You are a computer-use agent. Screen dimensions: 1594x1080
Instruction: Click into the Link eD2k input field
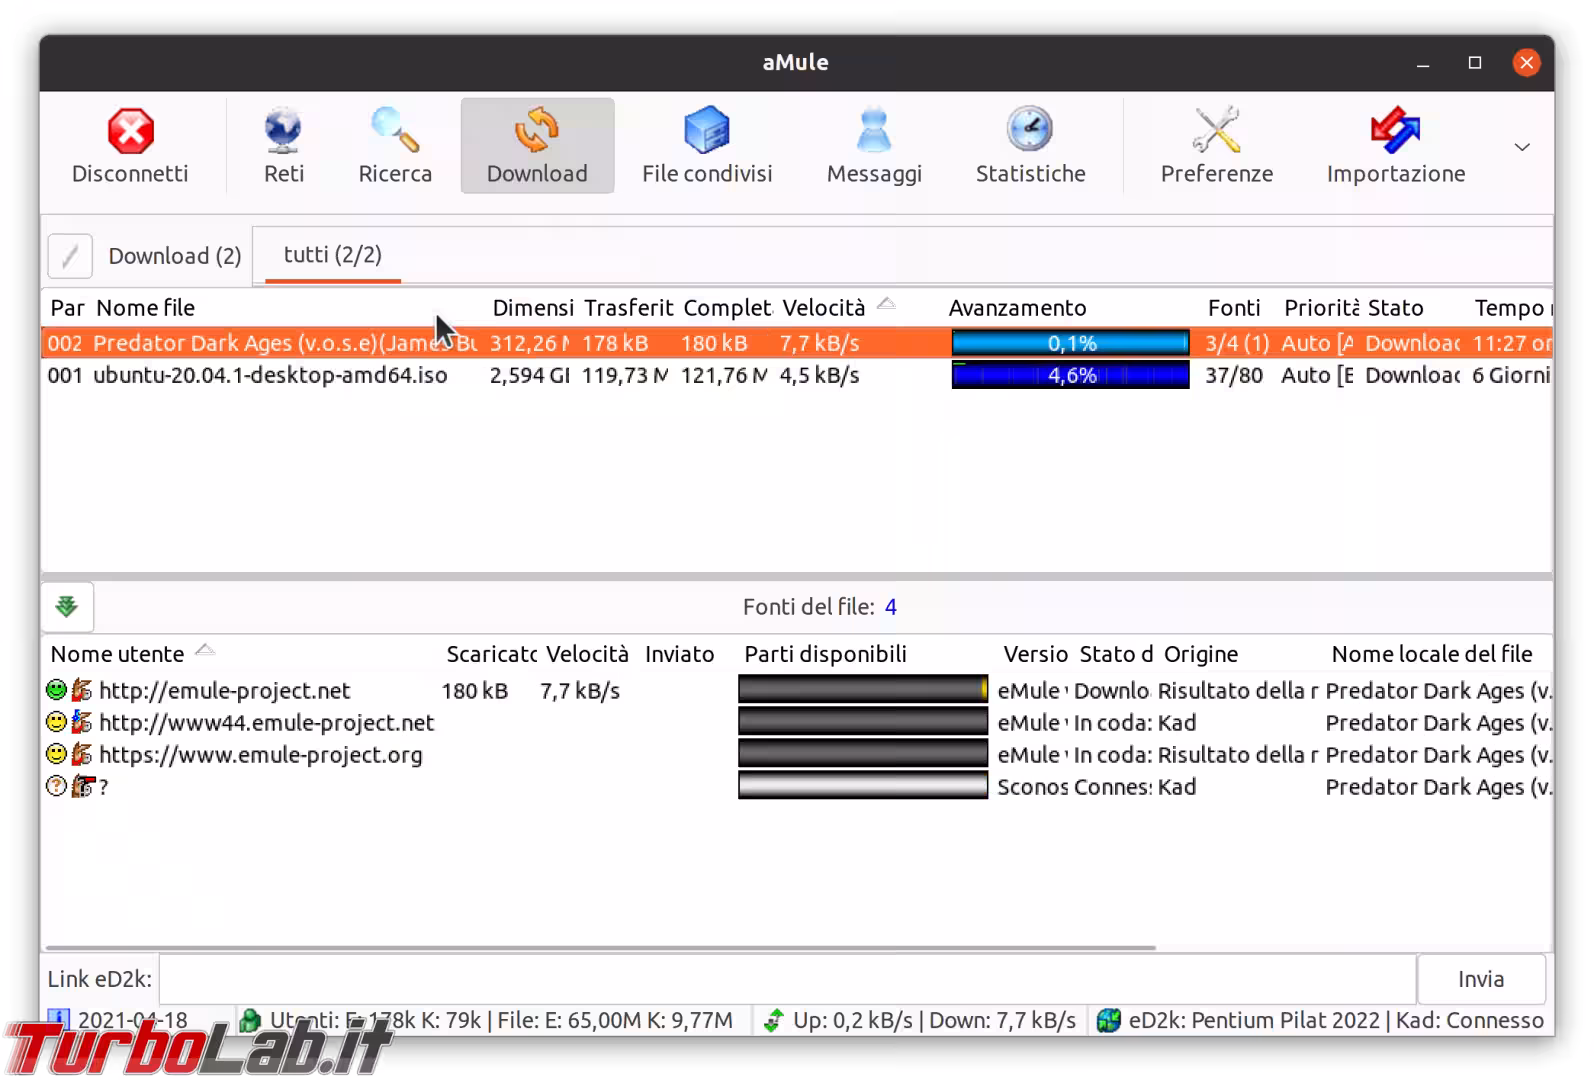click(x=786, y=979)
